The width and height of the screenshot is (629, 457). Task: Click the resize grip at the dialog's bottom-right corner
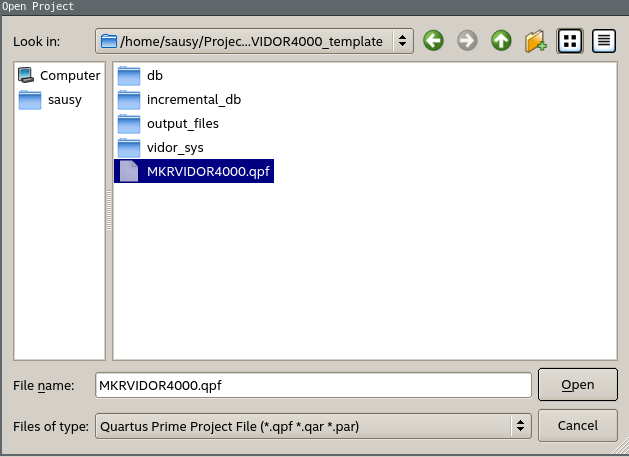(621, 447)
